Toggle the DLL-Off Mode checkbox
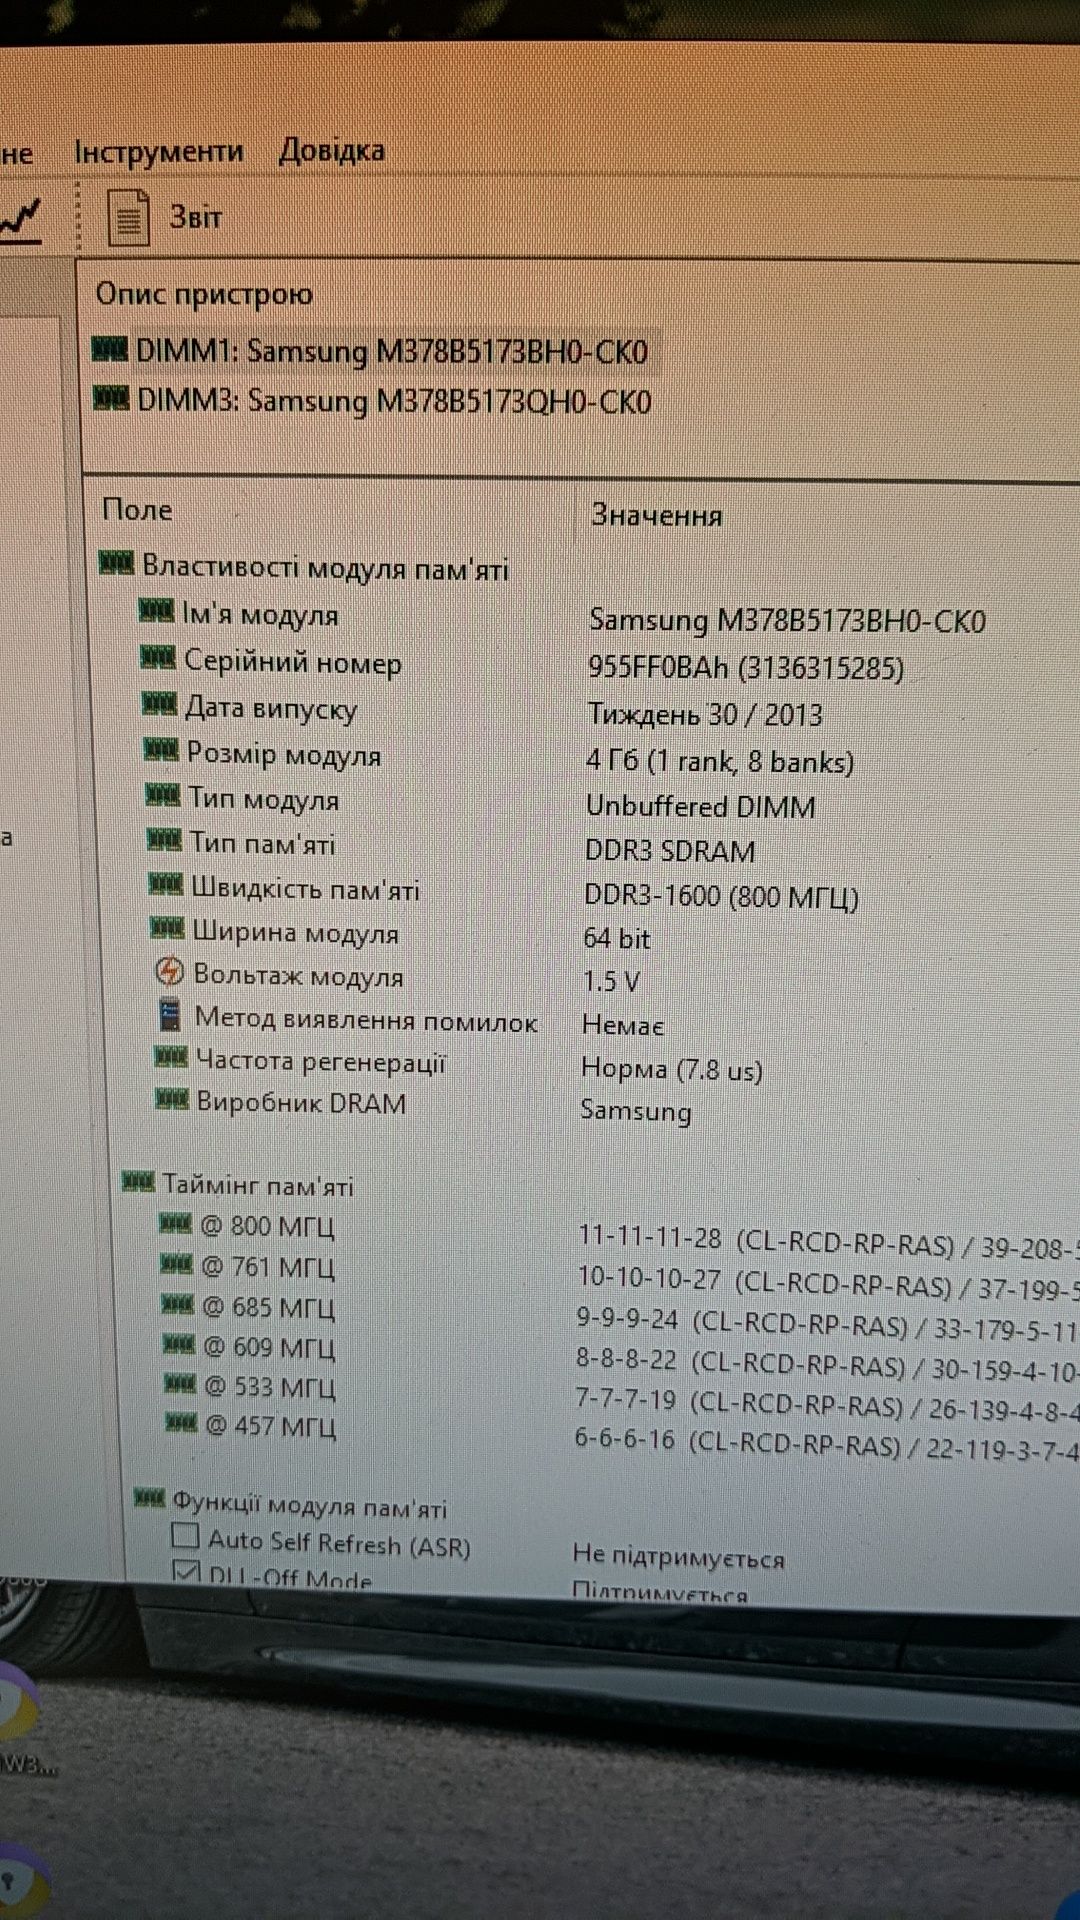Image resolution: width=1080 pixels, height=1920 pixels. [x=187, y=1571]
